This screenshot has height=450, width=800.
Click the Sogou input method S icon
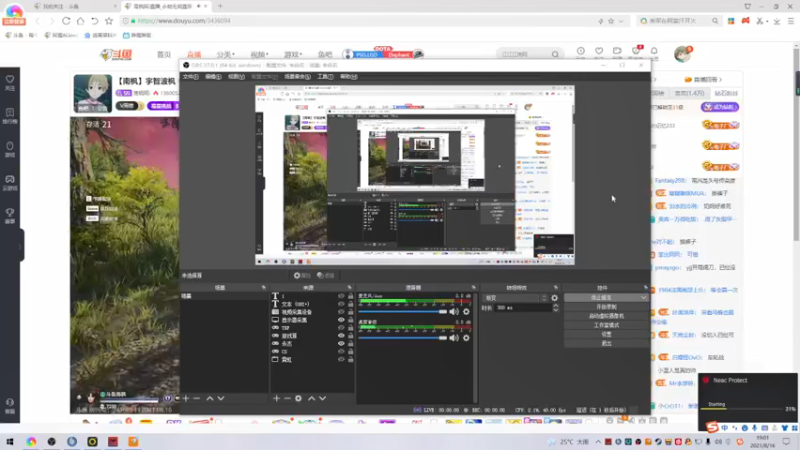coord(712,428)
